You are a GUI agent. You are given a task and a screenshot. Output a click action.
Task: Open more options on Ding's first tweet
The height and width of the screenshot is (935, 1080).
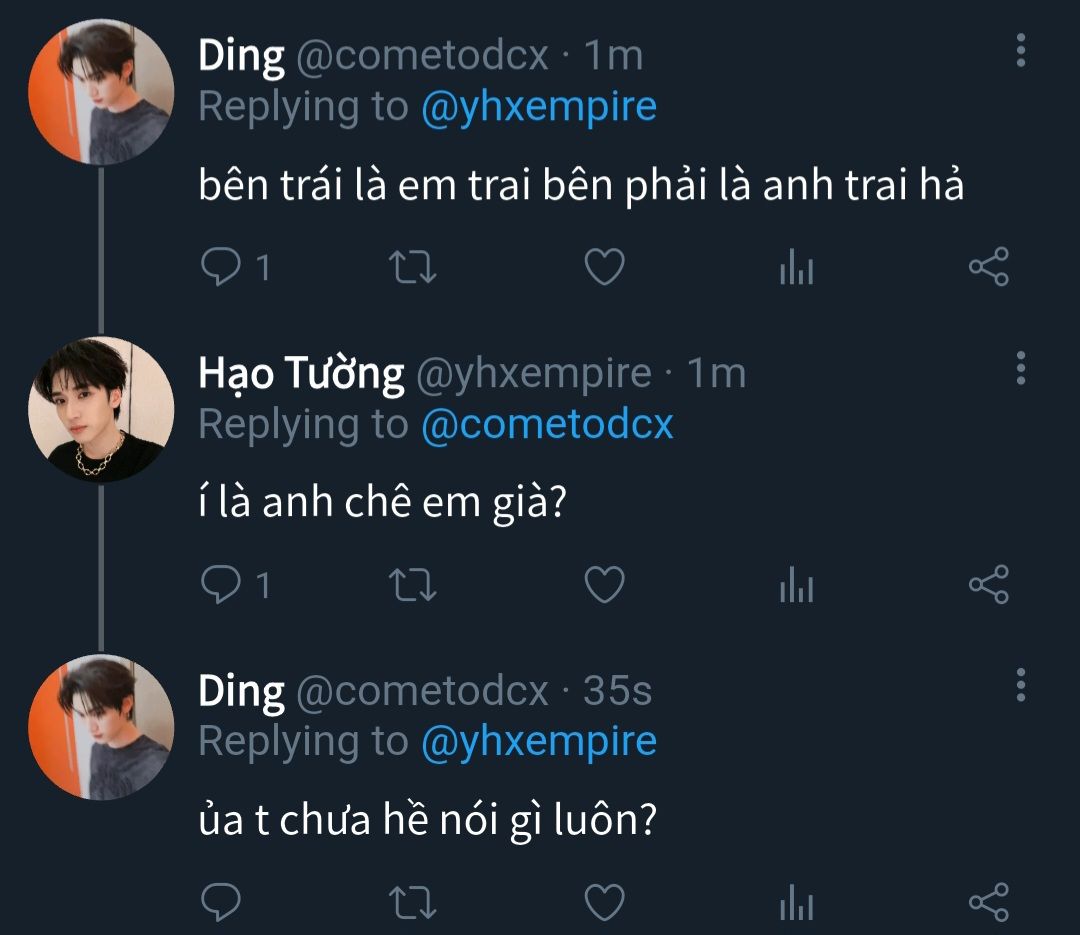point(1020,51)
